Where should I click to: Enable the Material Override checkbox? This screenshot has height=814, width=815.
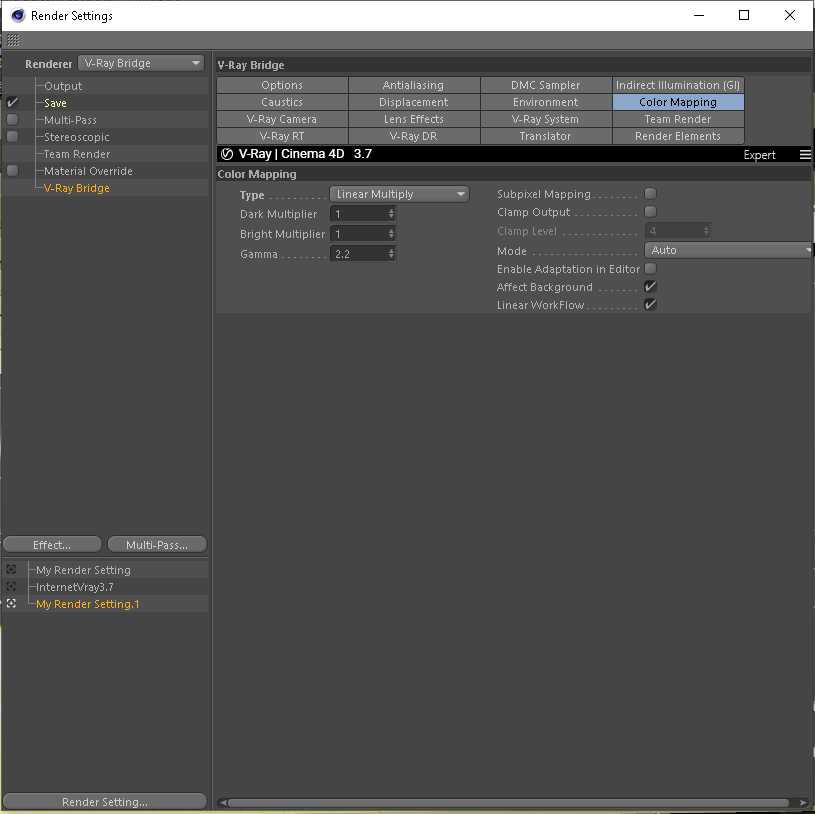(12, 170)
